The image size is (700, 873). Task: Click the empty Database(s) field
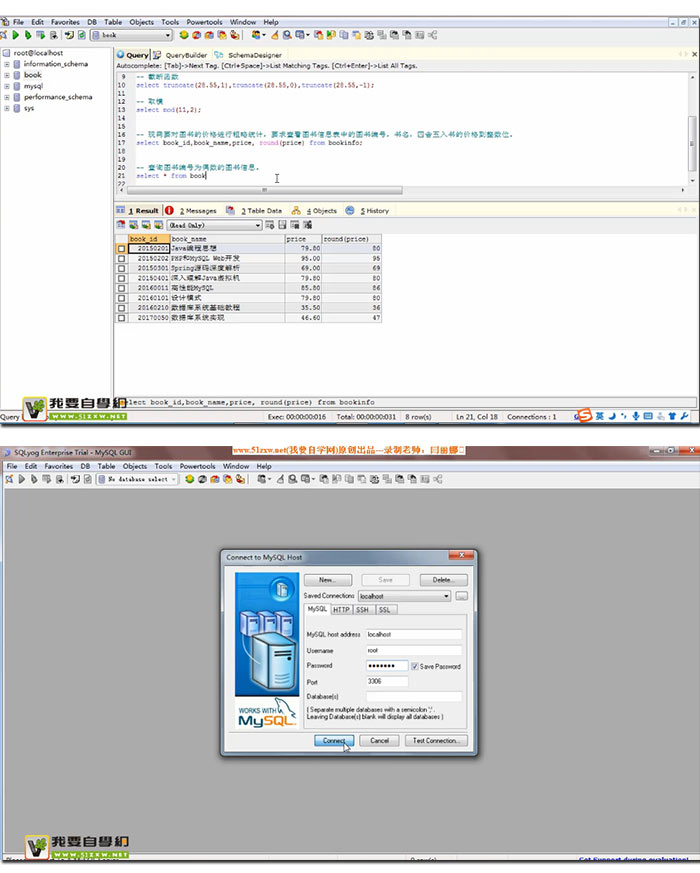coord(414,697)
